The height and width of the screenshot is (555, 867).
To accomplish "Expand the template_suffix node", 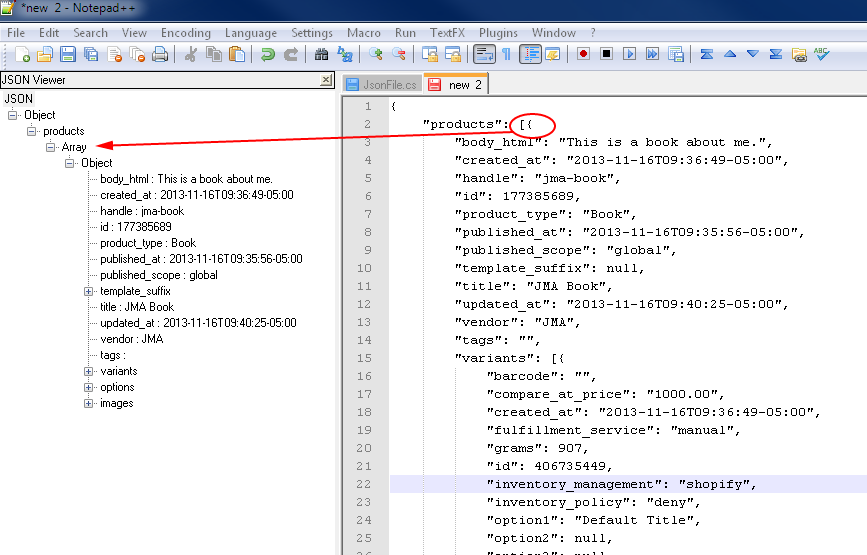I will (x=88, y=291).
